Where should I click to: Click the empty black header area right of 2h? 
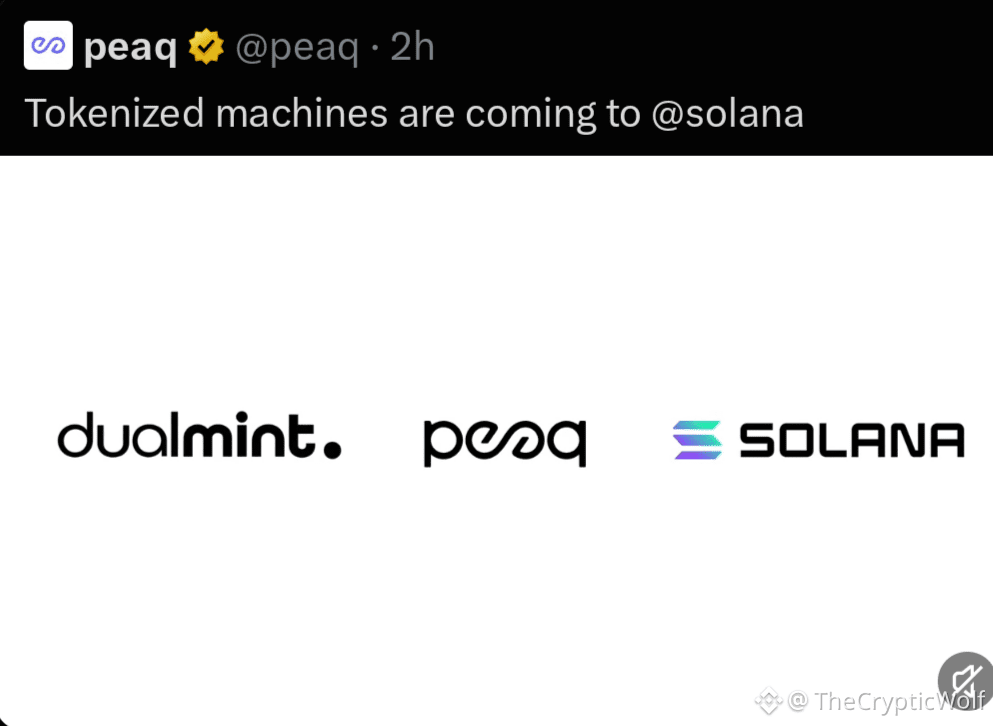point(709,47)
